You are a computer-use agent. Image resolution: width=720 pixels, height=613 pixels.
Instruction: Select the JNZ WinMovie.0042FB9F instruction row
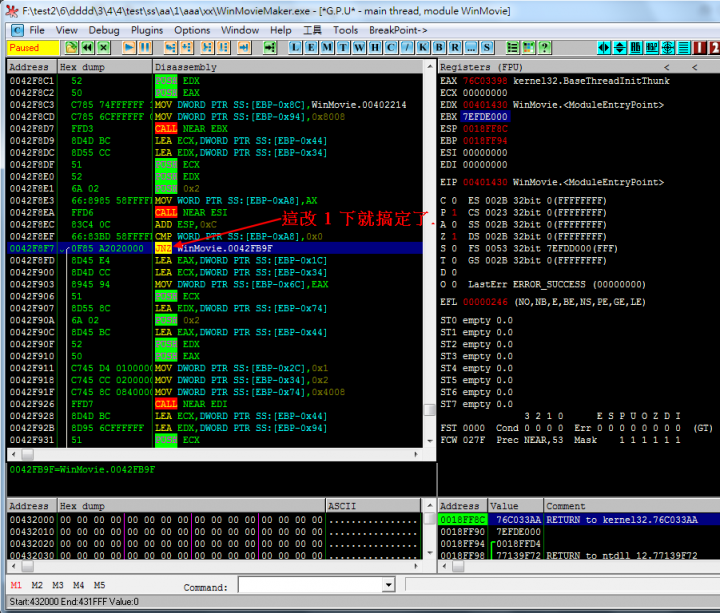[x=215, y=248]
